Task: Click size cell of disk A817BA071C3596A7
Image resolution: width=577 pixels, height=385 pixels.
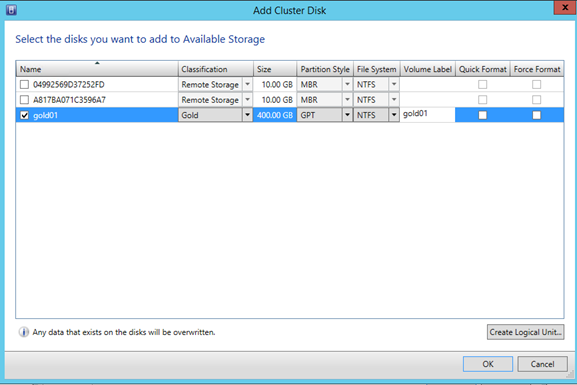Action: tap(275, 100)
